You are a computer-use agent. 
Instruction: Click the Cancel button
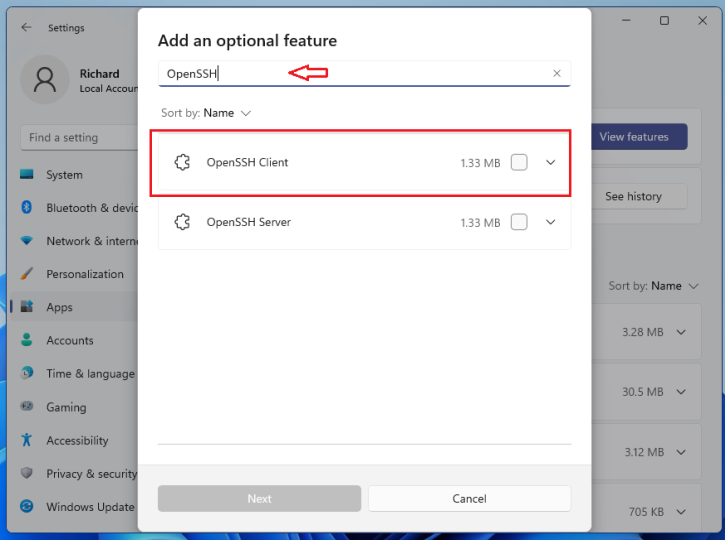coord(469,498)
